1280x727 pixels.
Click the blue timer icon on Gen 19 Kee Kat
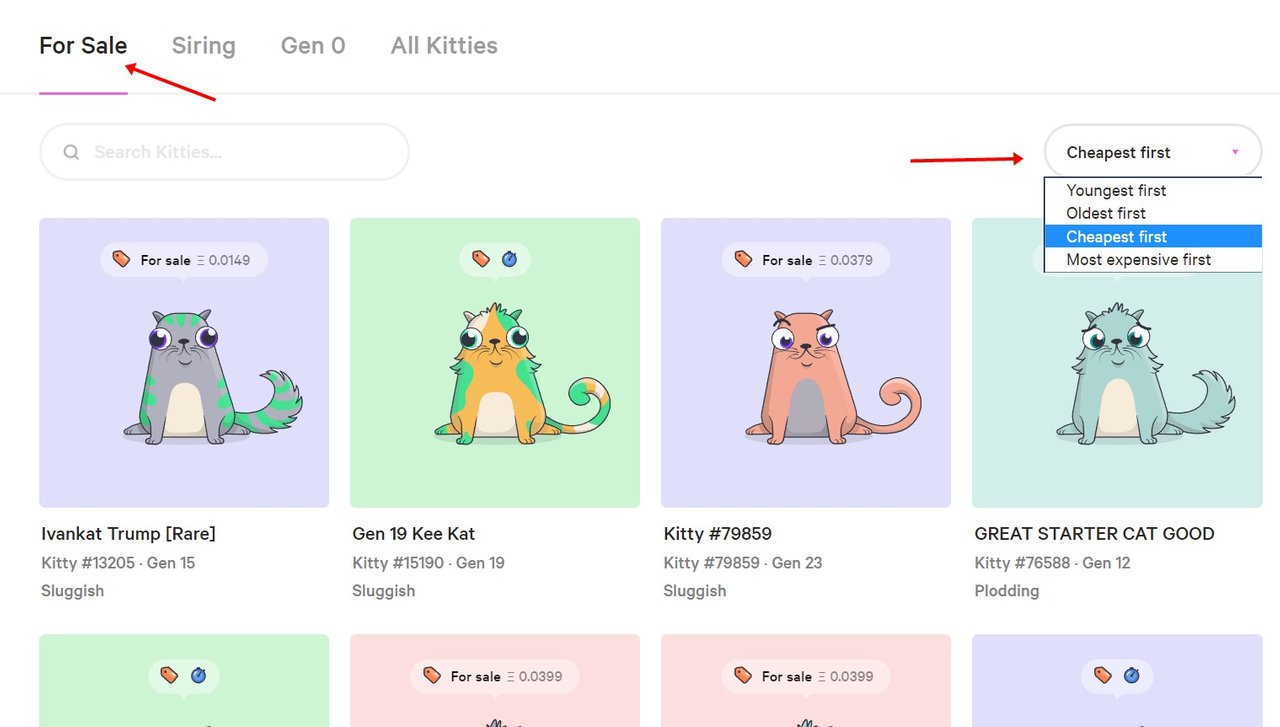pos(509,259)
